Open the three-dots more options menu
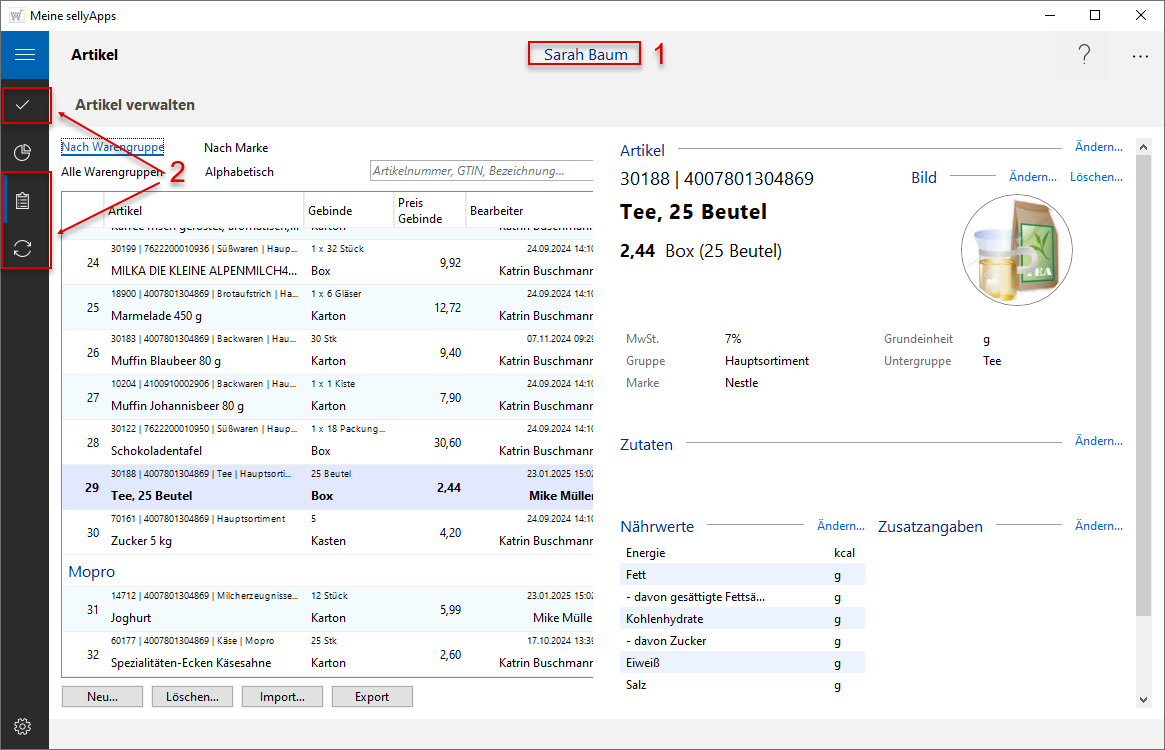Screen dimensions: 1165x750 point(1140,57)
